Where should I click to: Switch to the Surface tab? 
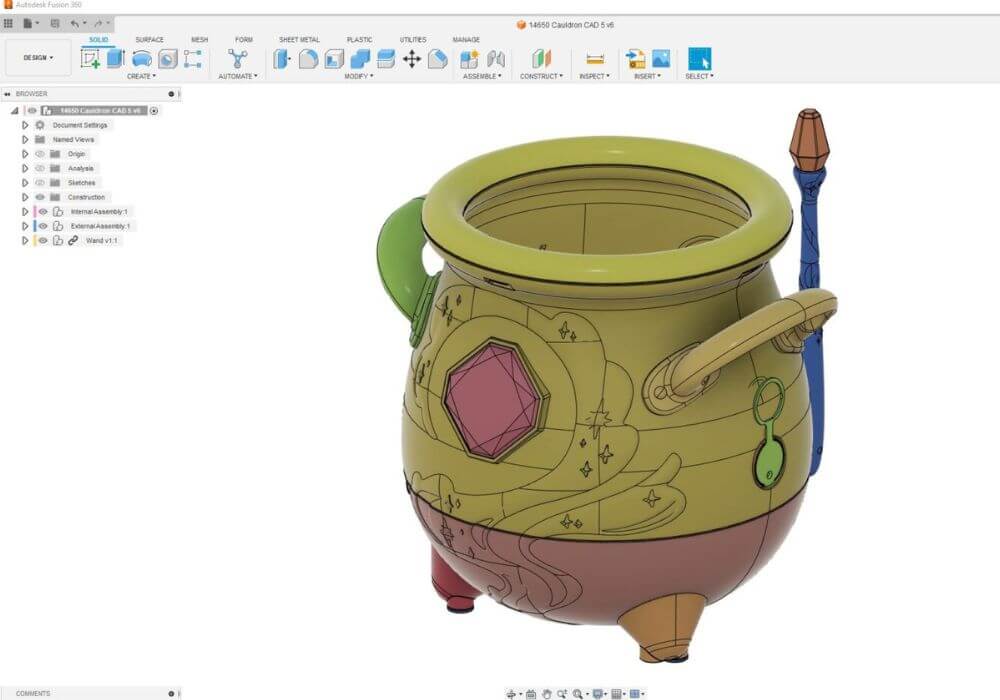click(x=149, y=40)
